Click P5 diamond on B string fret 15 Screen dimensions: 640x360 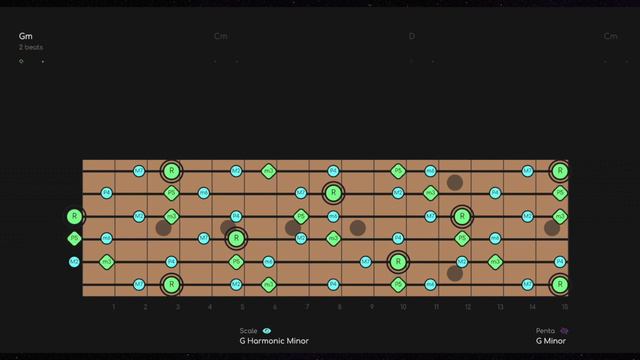click(560, 193)
